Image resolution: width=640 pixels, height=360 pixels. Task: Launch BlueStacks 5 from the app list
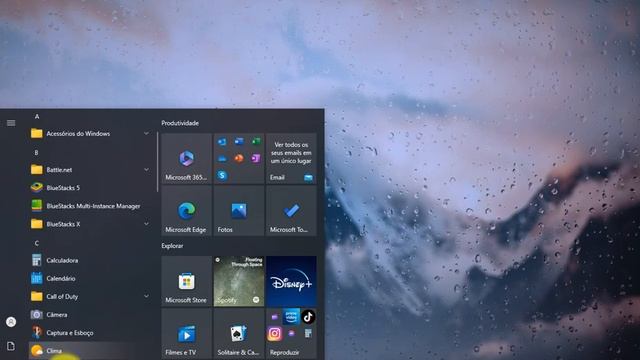pyautogui.click(x=90, y=188)
